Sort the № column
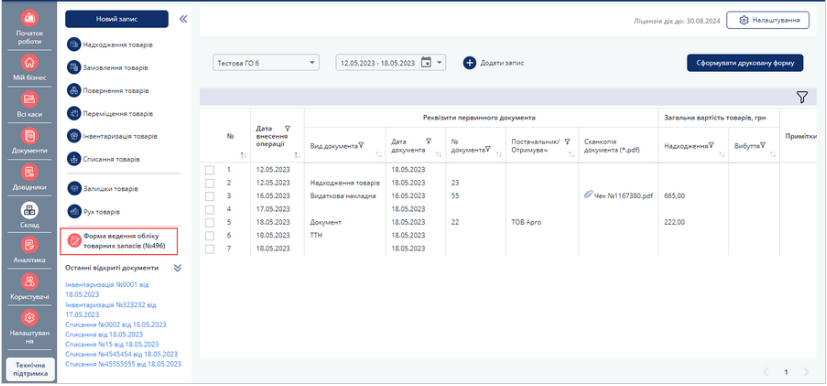 pyautogui.click(x=243, y=155)
